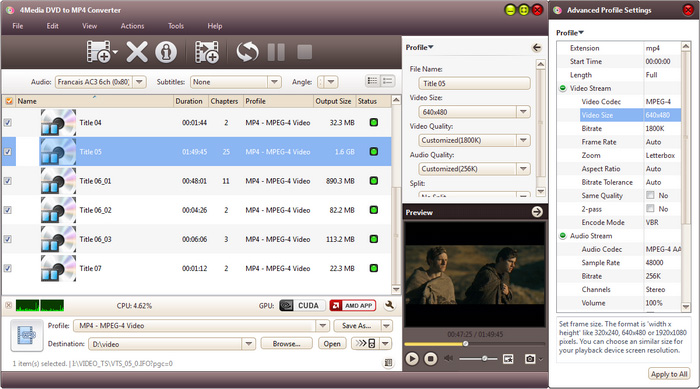Uncheck the Title 06_03 checkbox
700x389 pixels.
[x=8, y=239]
